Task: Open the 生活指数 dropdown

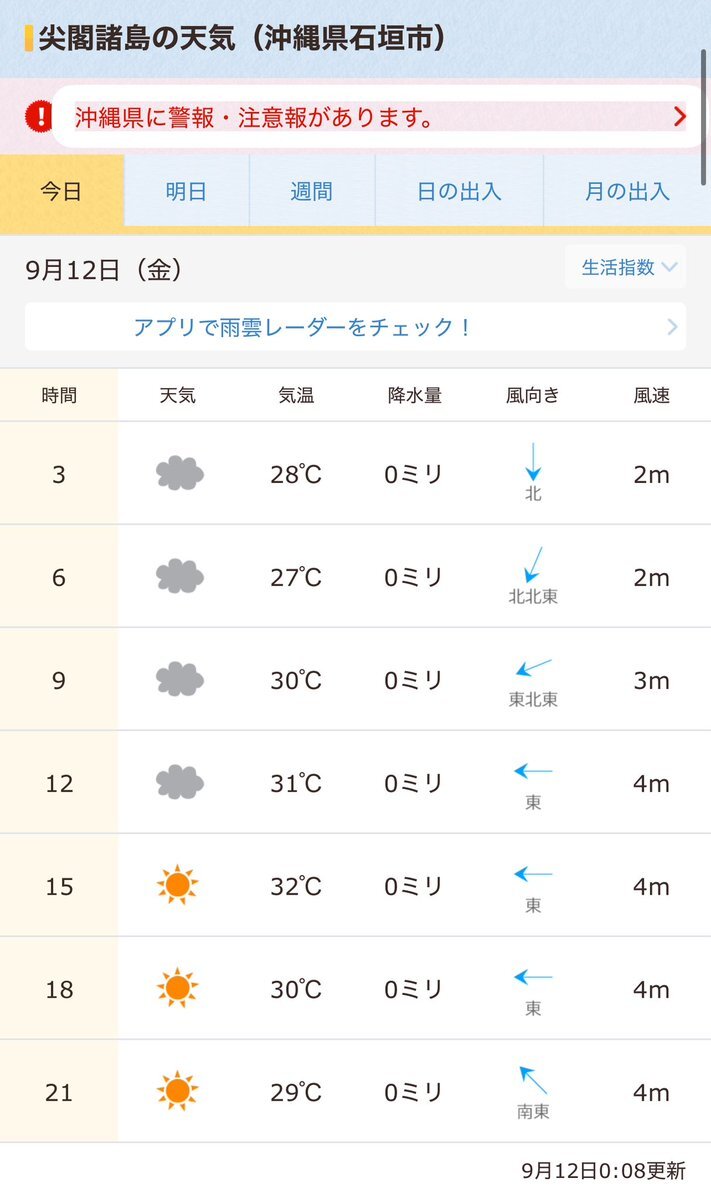Action: click(625, 267)
